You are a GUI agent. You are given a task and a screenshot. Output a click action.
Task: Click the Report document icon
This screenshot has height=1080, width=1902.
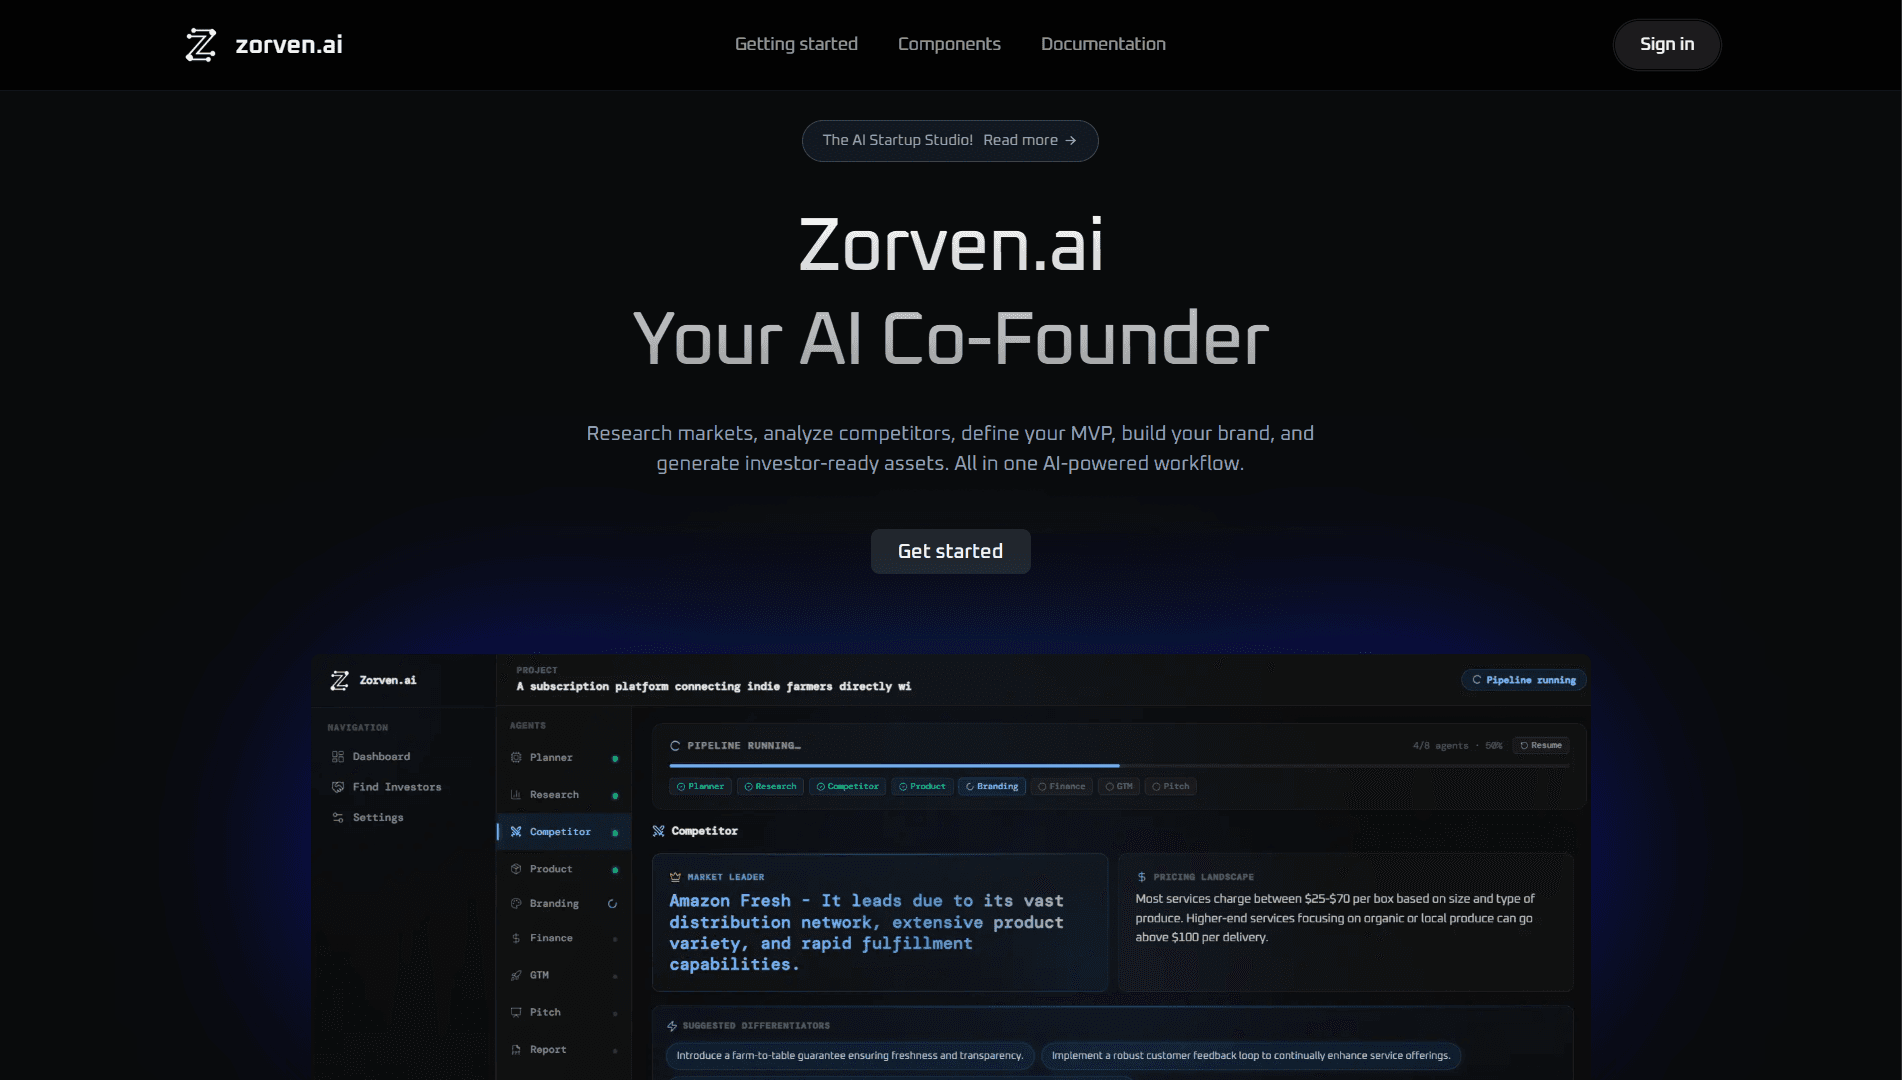[516, 1050]
